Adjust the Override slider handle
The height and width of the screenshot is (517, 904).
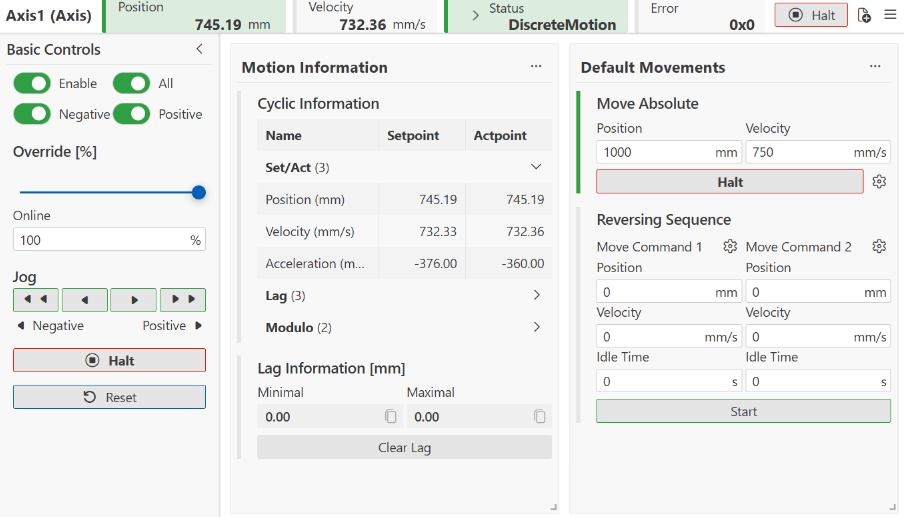pos(198,192)
